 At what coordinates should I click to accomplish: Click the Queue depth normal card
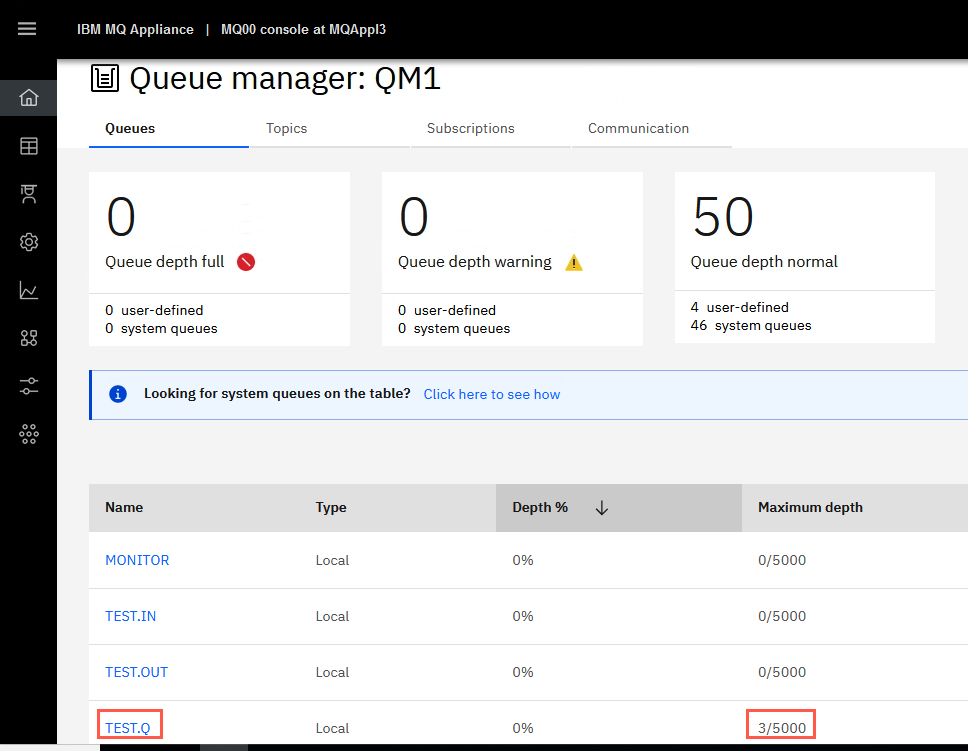[x=805, y=258]
